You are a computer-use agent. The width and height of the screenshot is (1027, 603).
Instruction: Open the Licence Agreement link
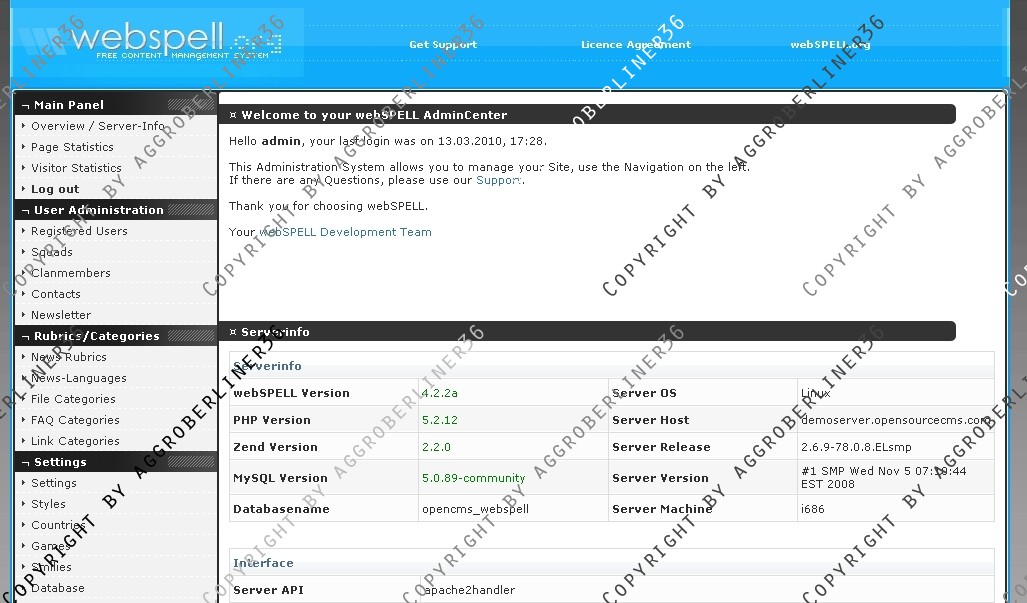[636, 45]
